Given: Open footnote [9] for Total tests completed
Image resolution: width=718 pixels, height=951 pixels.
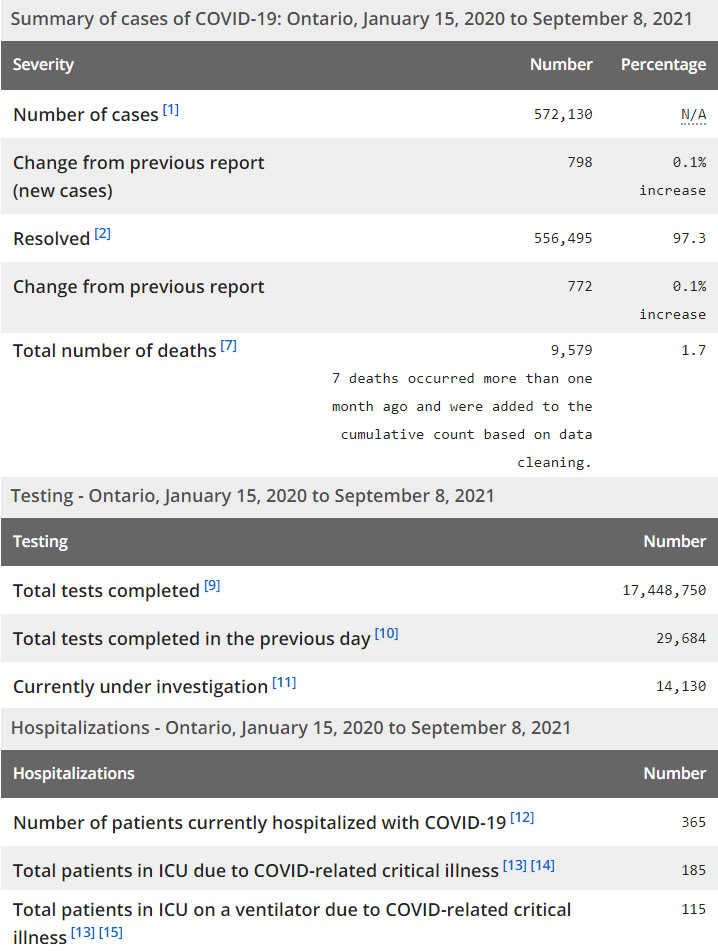Looking at the screenshot, I should point(212,586).
